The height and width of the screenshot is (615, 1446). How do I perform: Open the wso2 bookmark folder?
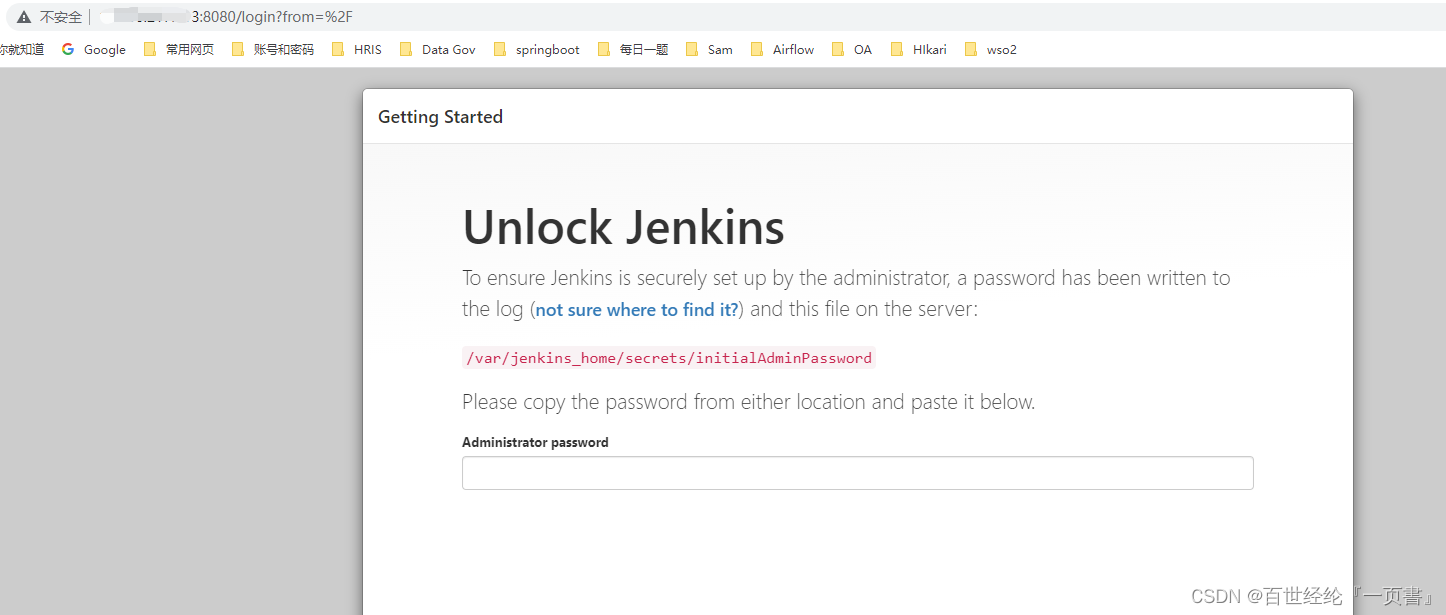click(x=991, y=49)
